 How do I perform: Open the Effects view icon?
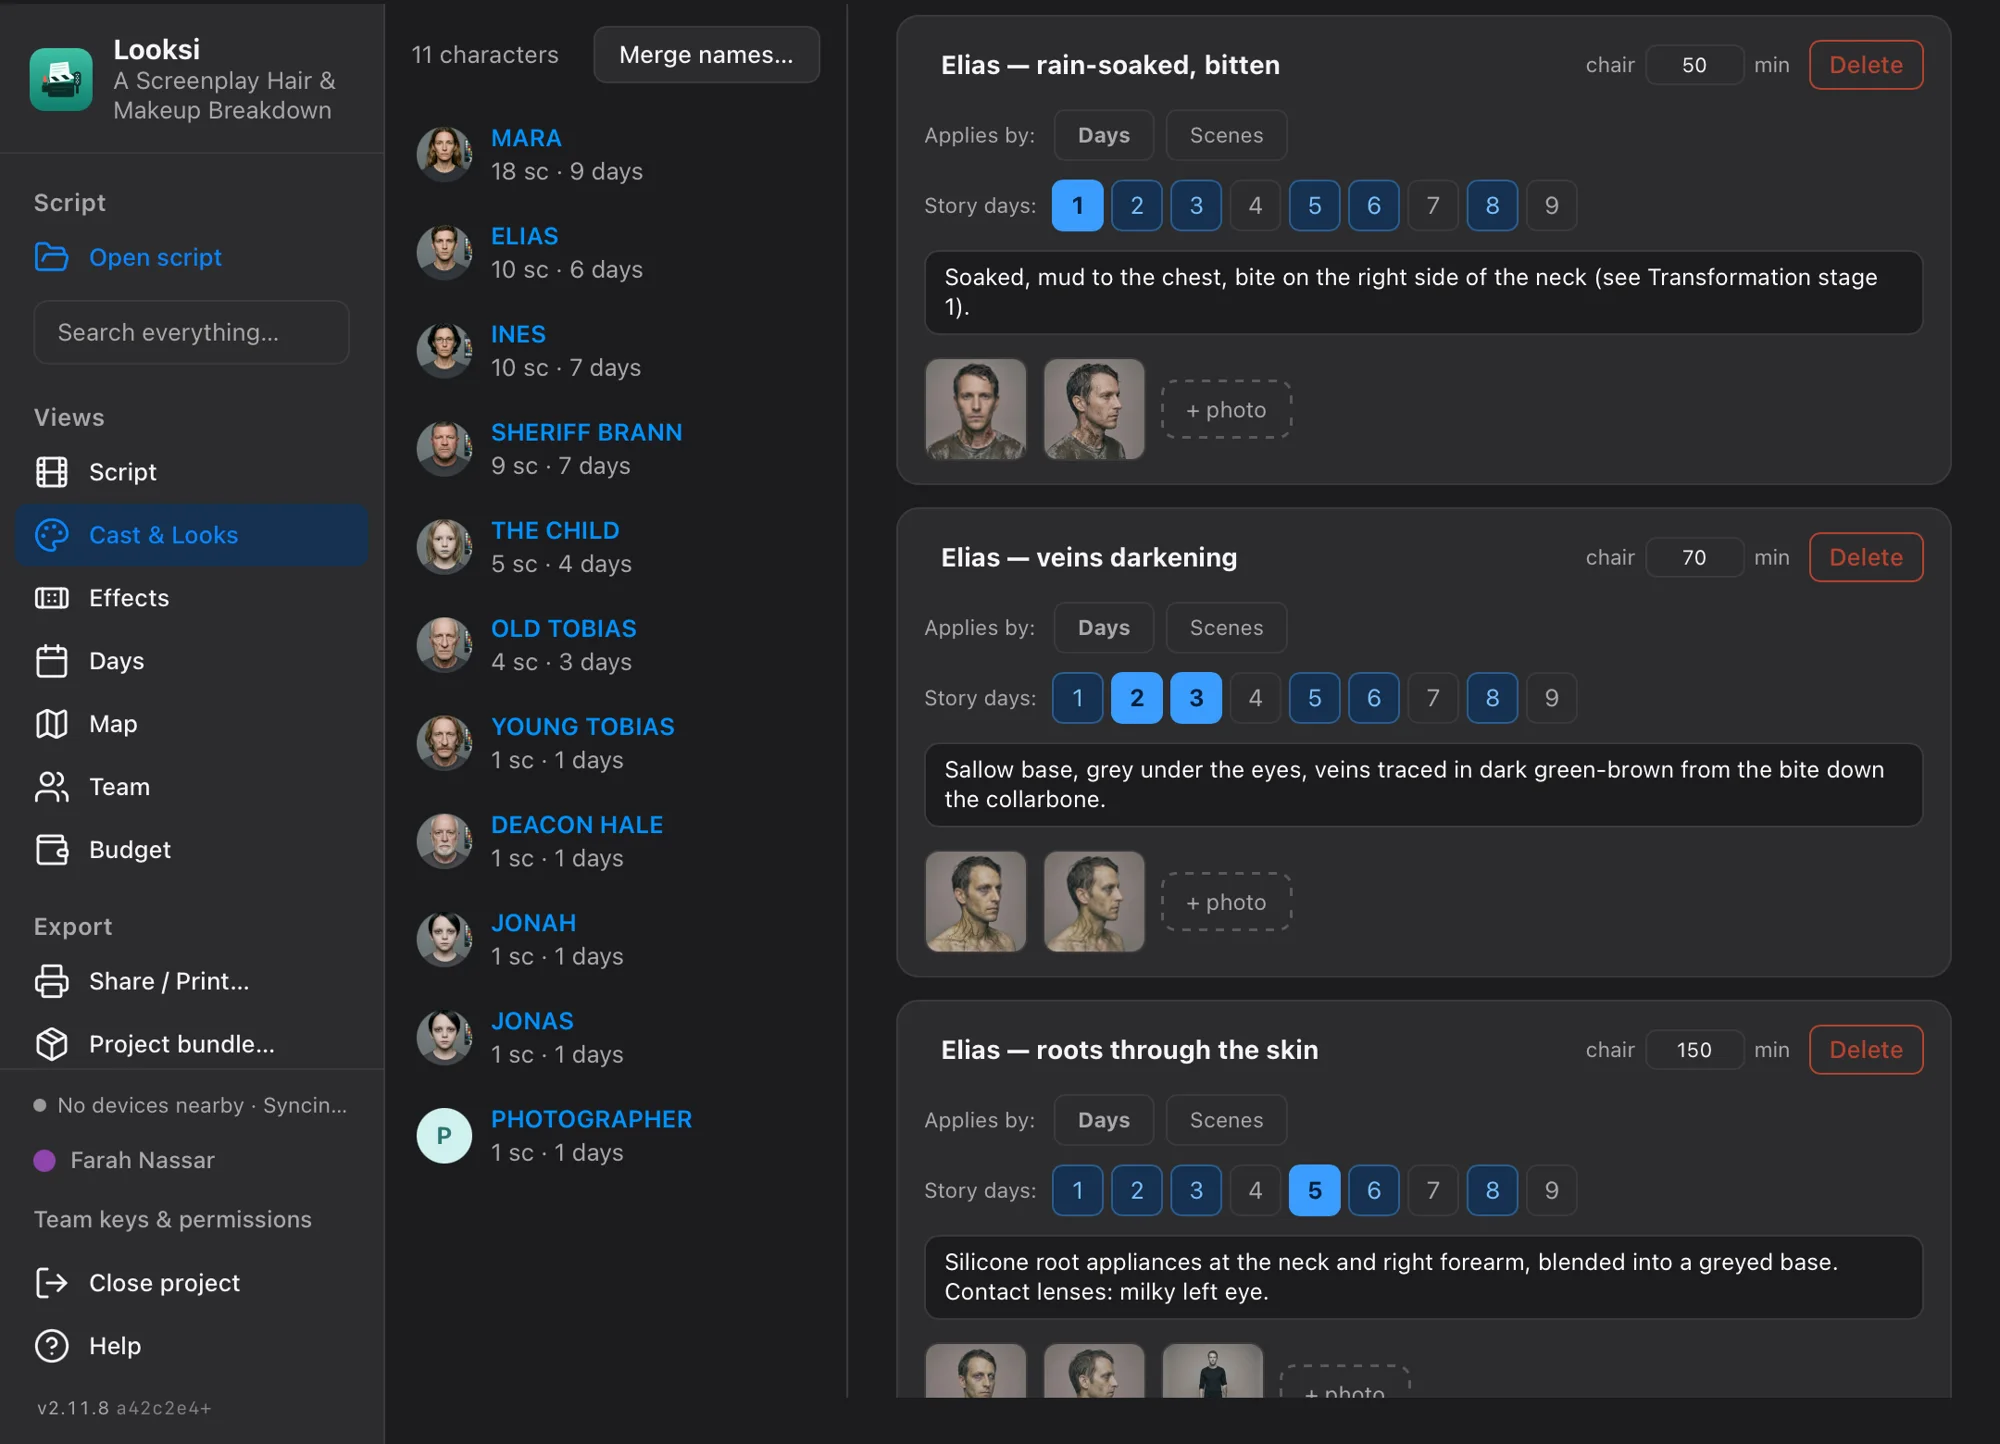coord(52,598)
